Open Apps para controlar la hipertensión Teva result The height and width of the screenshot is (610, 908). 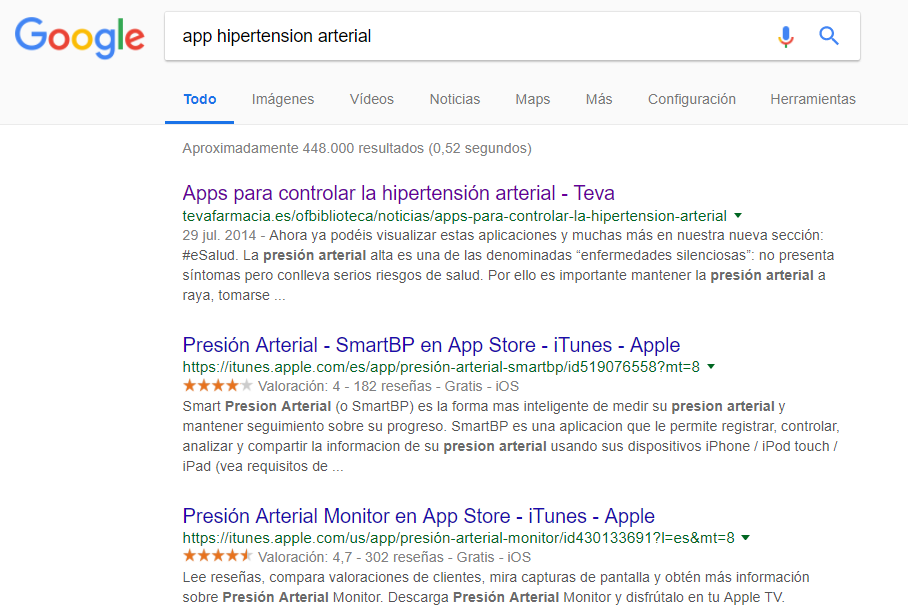(x=398, y=193)
